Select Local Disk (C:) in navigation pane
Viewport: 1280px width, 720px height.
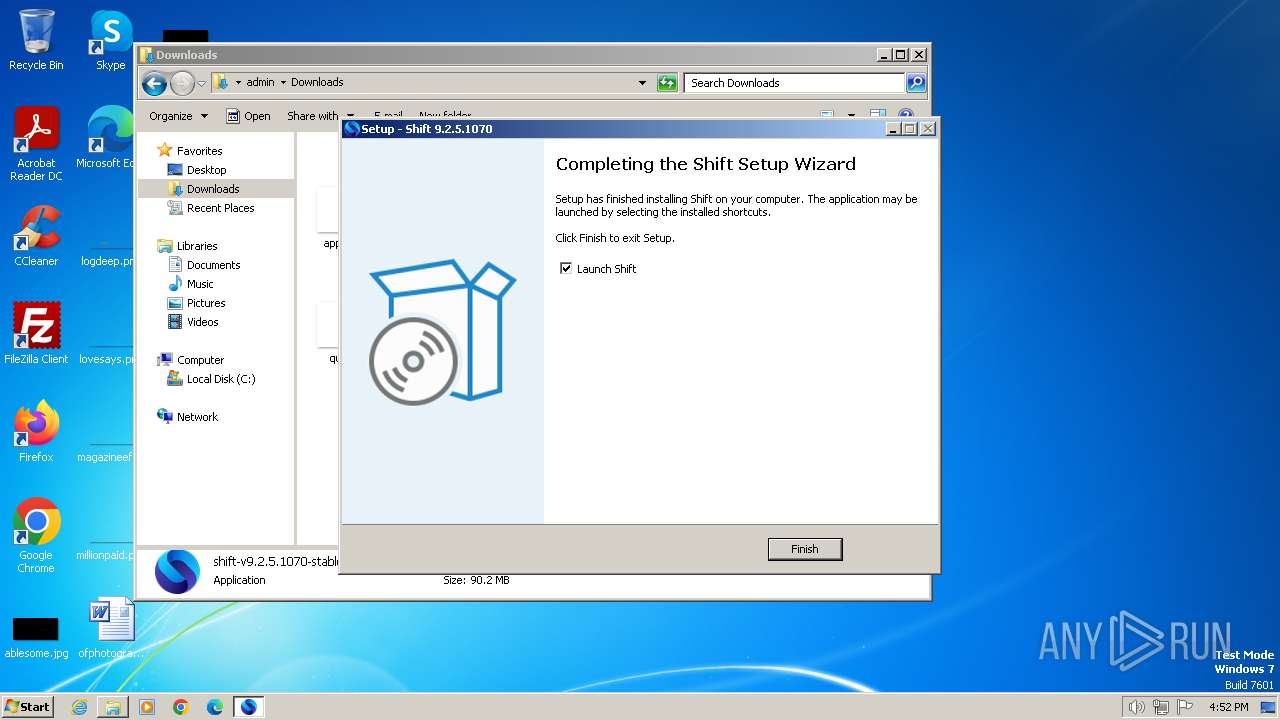click(221, 379)
